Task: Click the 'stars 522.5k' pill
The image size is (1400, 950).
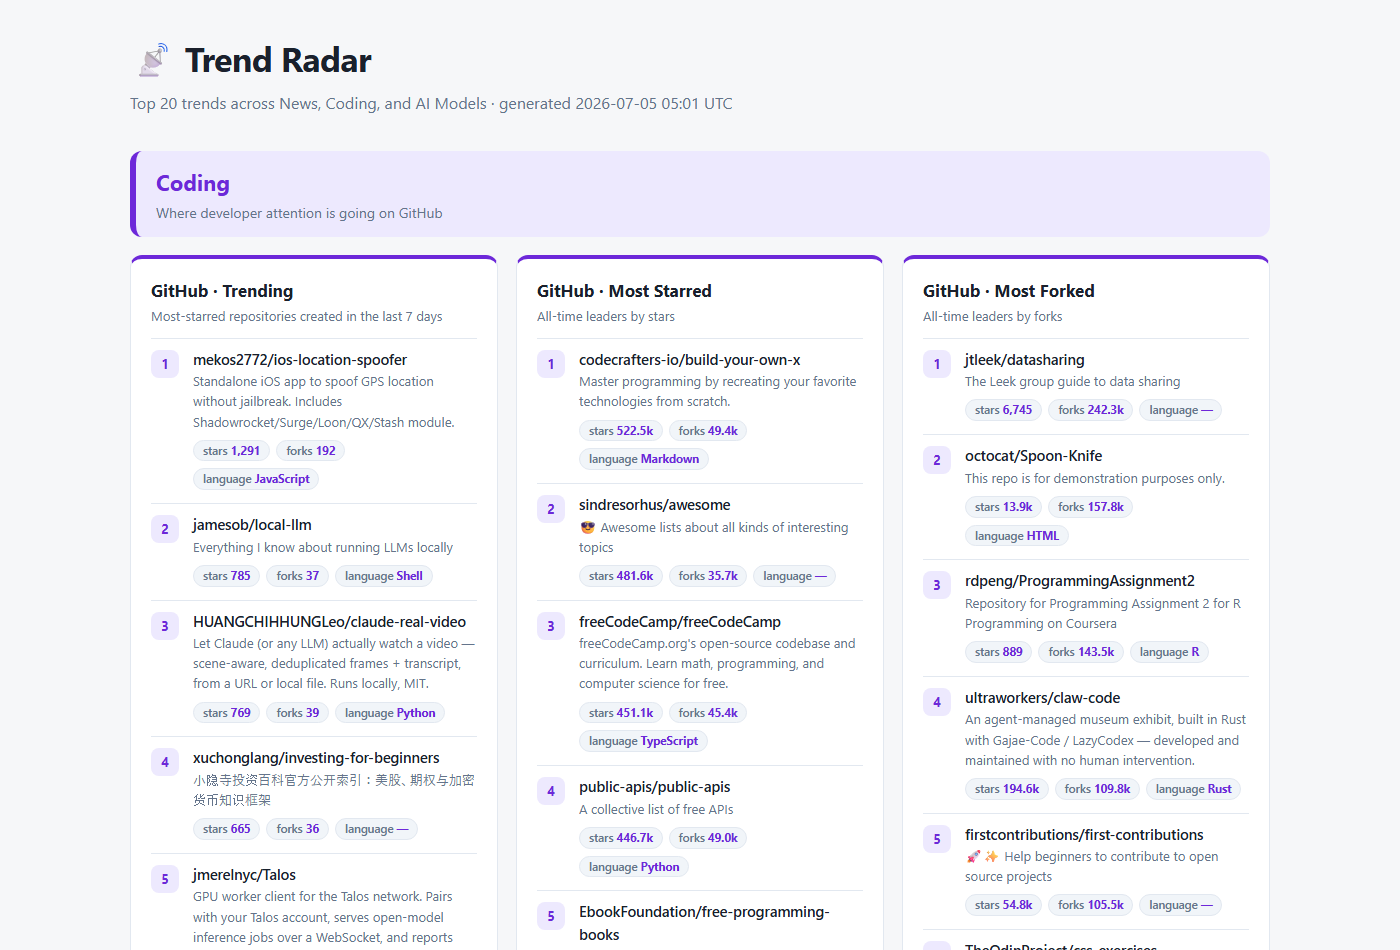Action: (x=621, y=431)
